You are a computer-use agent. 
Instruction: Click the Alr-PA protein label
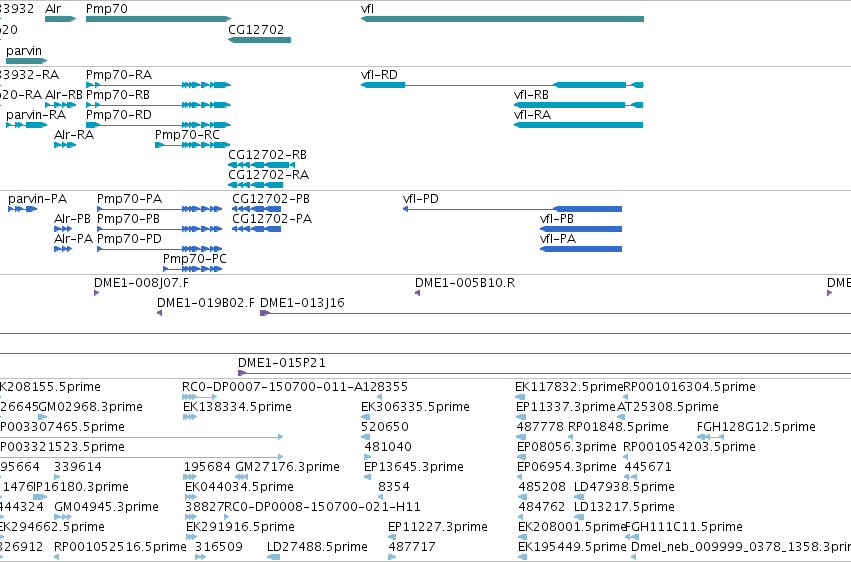pos(73,239)
